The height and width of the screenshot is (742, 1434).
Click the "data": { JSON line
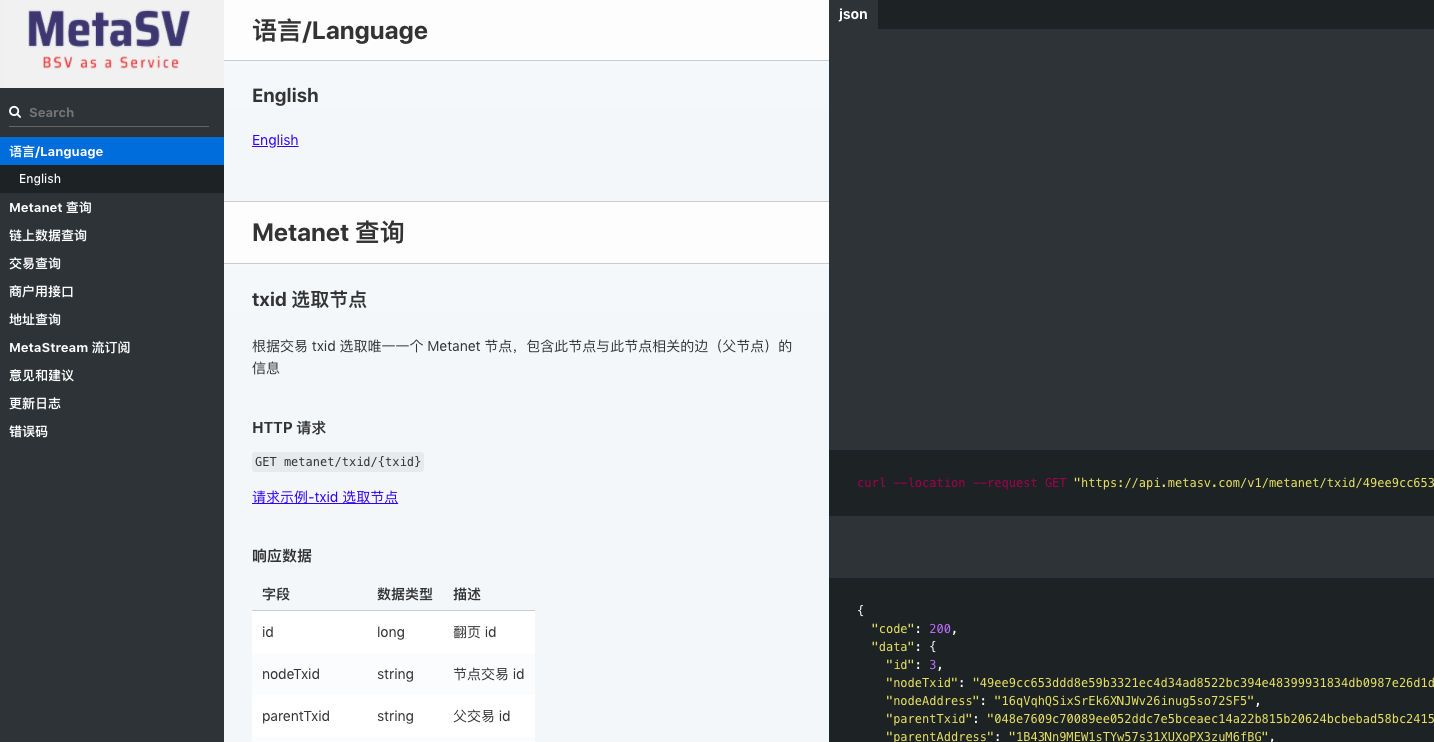coord(903,647)
